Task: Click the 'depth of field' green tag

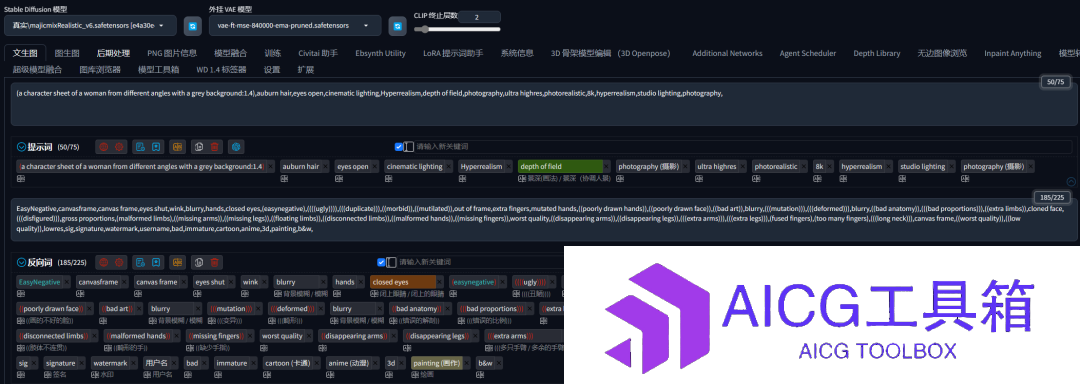Action: [560, 167]
